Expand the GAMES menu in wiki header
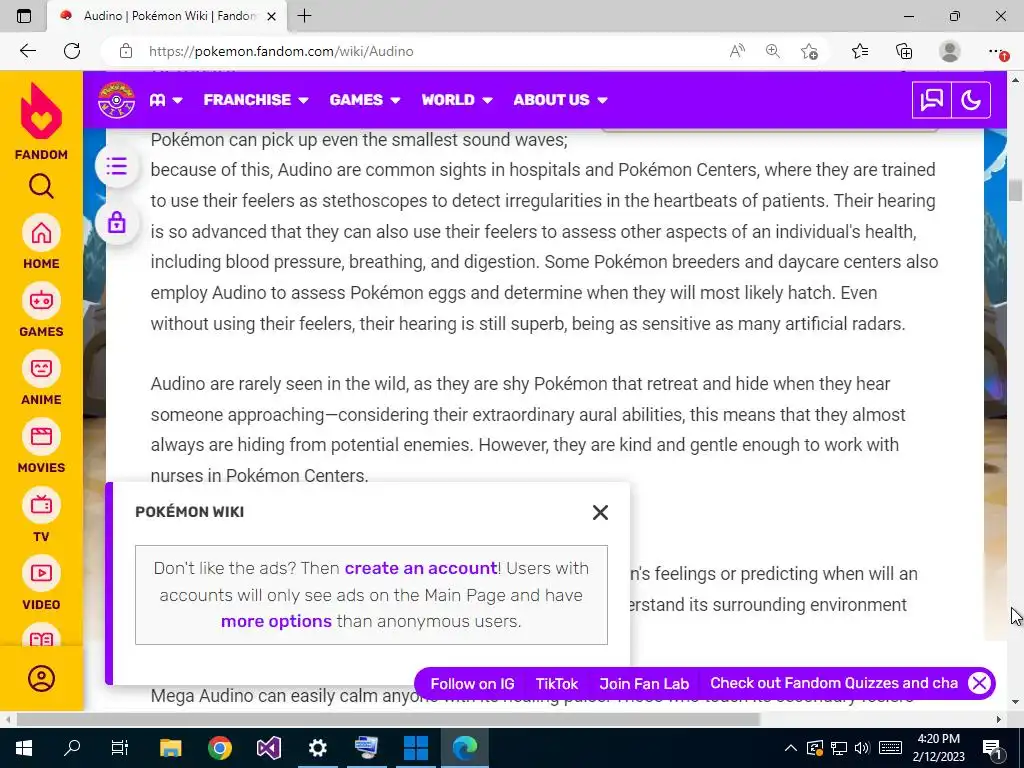The width and height of the screenshot is (1024, 768). pyautogui.click(x=364, y=100)
